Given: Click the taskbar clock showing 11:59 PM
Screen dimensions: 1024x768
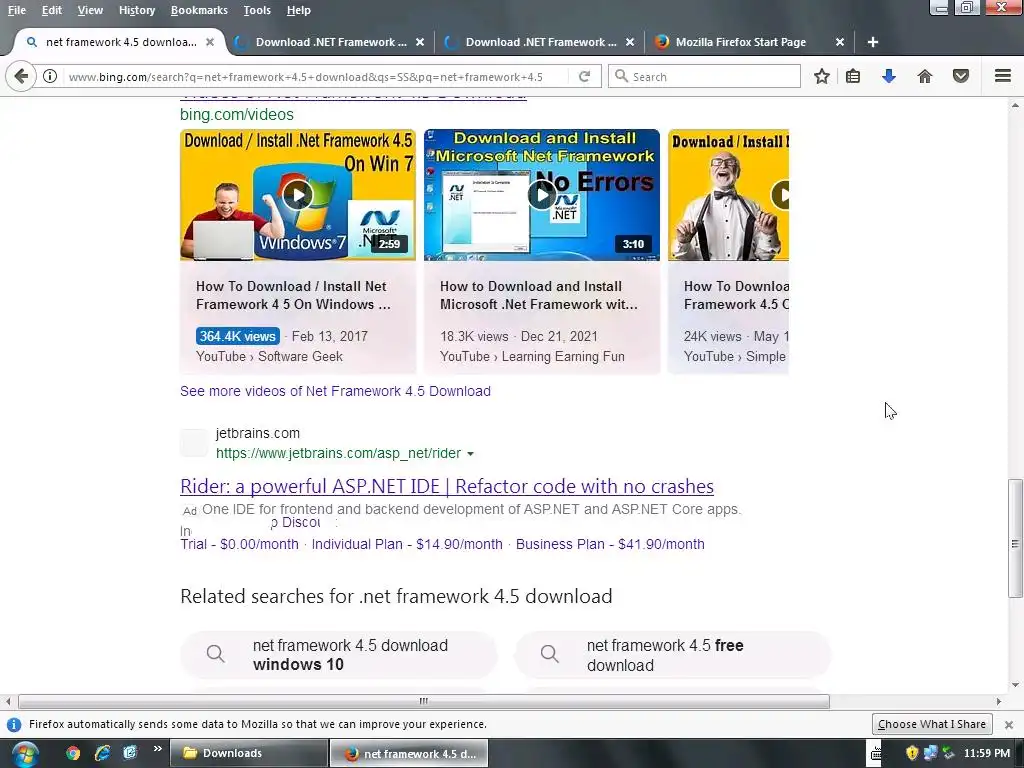Looking at the screenshot, I should pos(987,753).
